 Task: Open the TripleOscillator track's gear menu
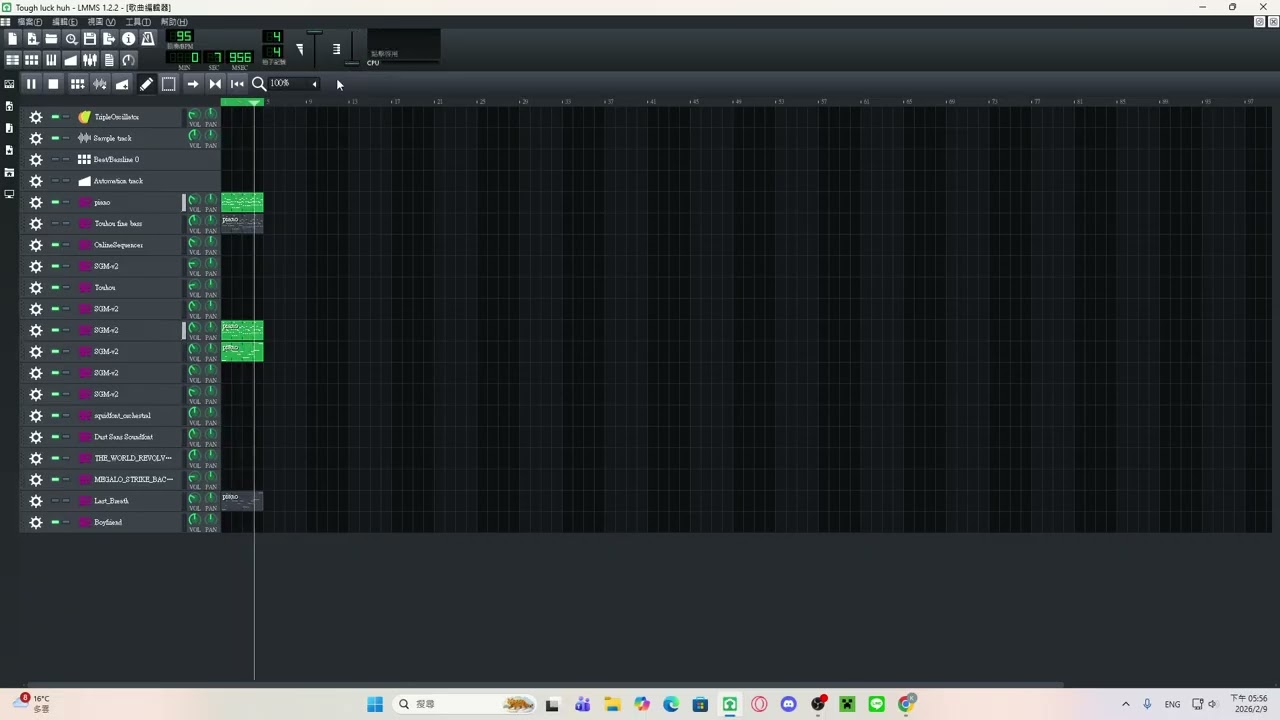[36, 117]
